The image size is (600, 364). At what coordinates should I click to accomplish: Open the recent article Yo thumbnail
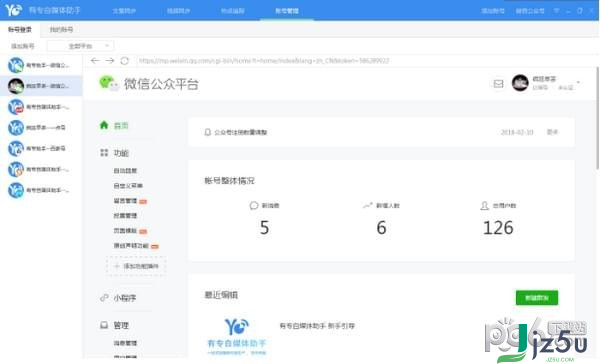coord(236,336)
